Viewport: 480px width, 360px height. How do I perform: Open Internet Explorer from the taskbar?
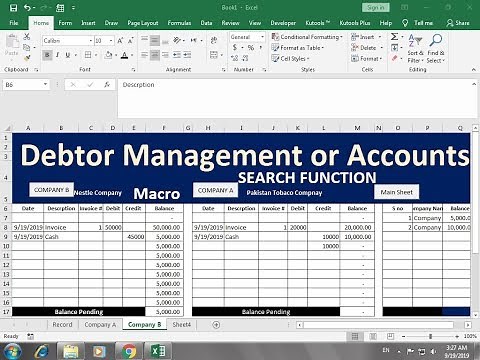(42, 351)
